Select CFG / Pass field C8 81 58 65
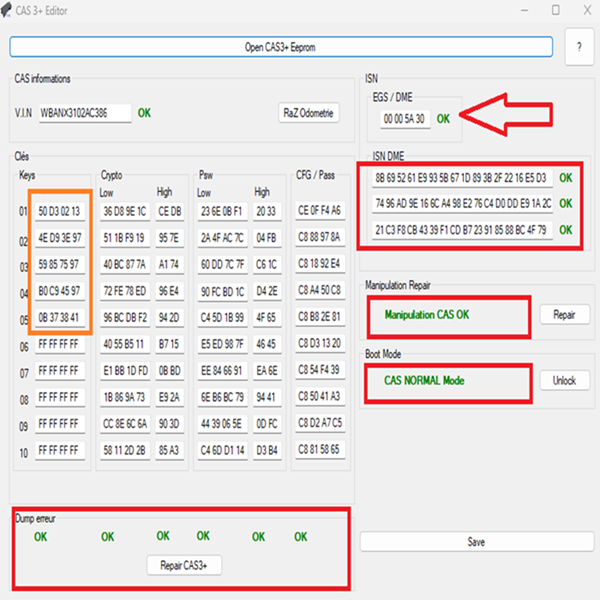600x600 pixels. coord(320,450)
